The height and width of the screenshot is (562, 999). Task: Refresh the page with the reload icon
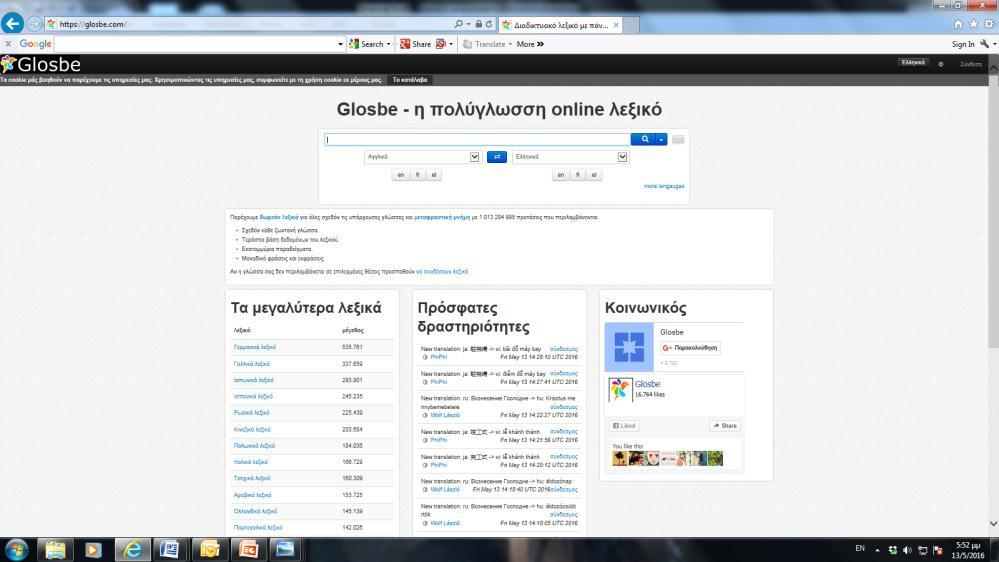489,24
